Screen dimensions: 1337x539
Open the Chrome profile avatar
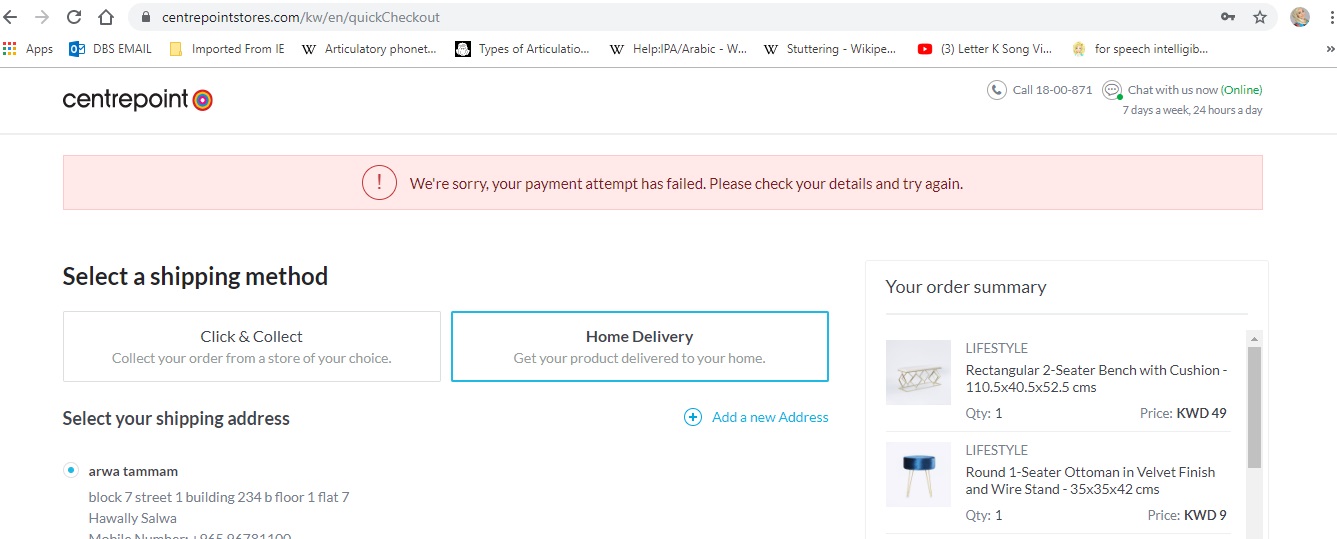[1300, 17]
